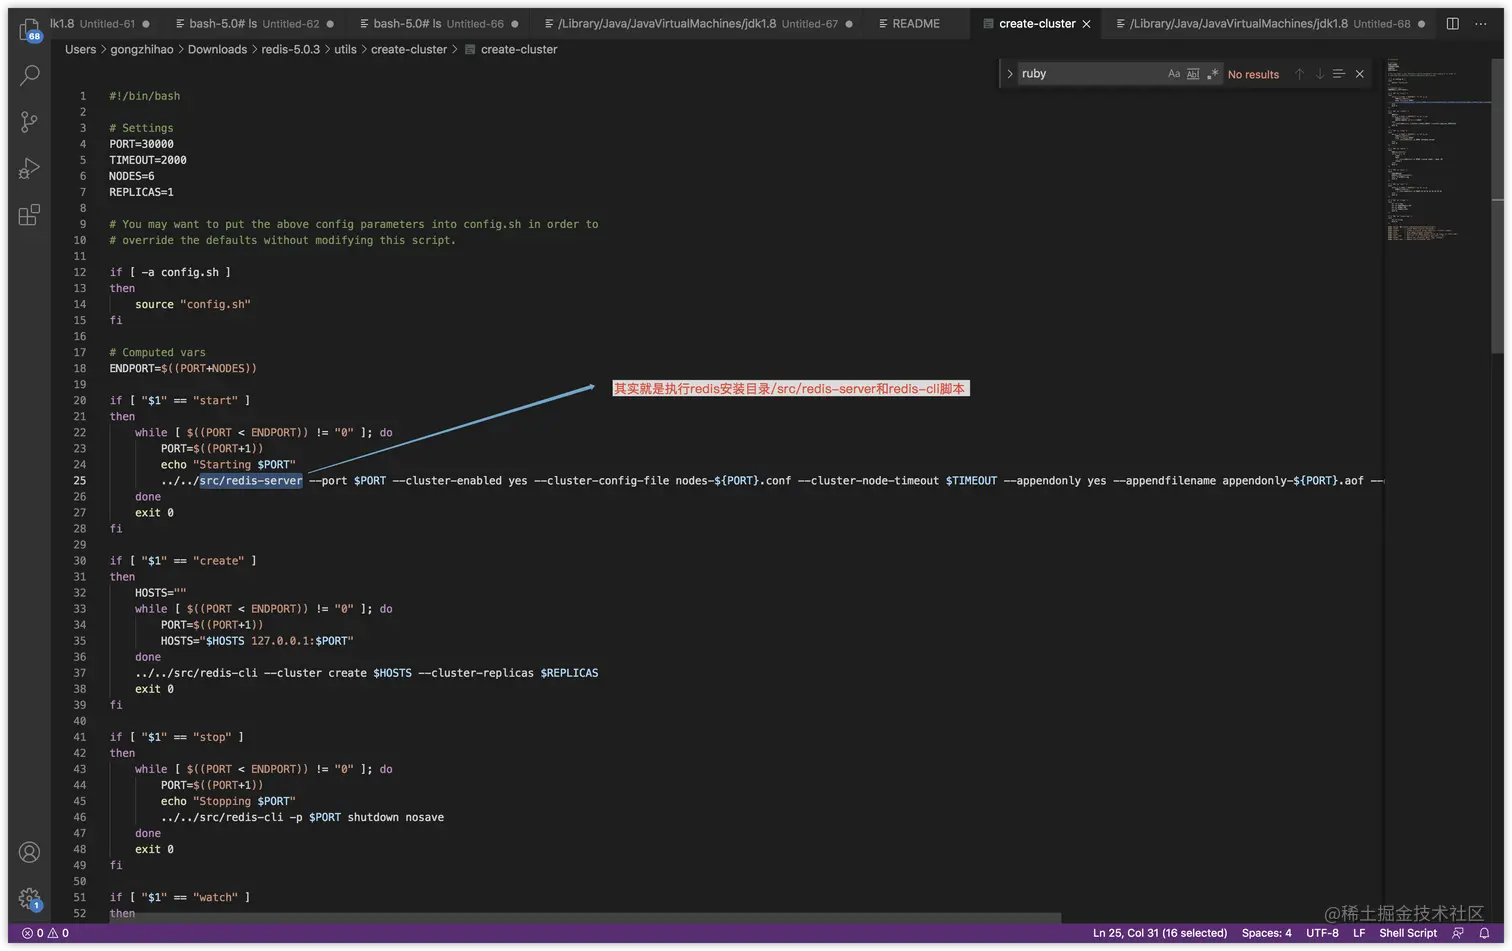Change file encoding UTF-8

1322,933
